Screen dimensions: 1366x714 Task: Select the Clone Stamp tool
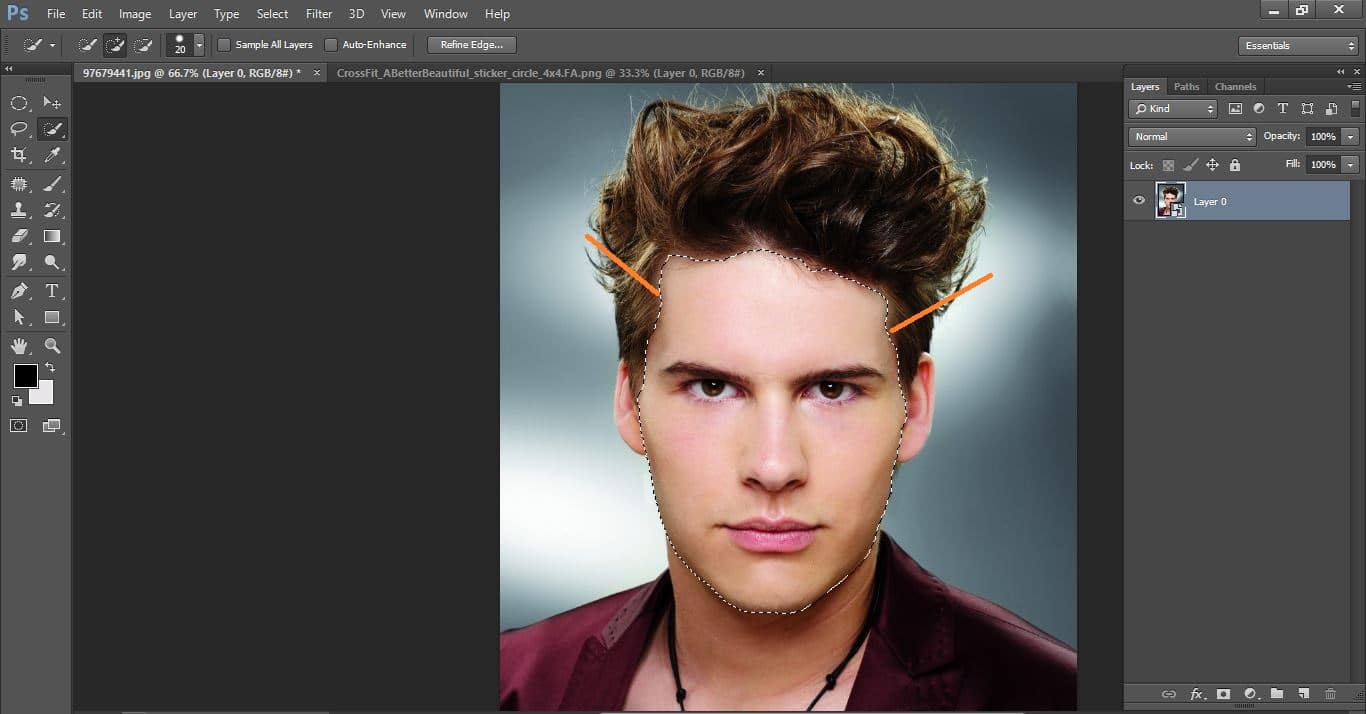click(20, 210)
